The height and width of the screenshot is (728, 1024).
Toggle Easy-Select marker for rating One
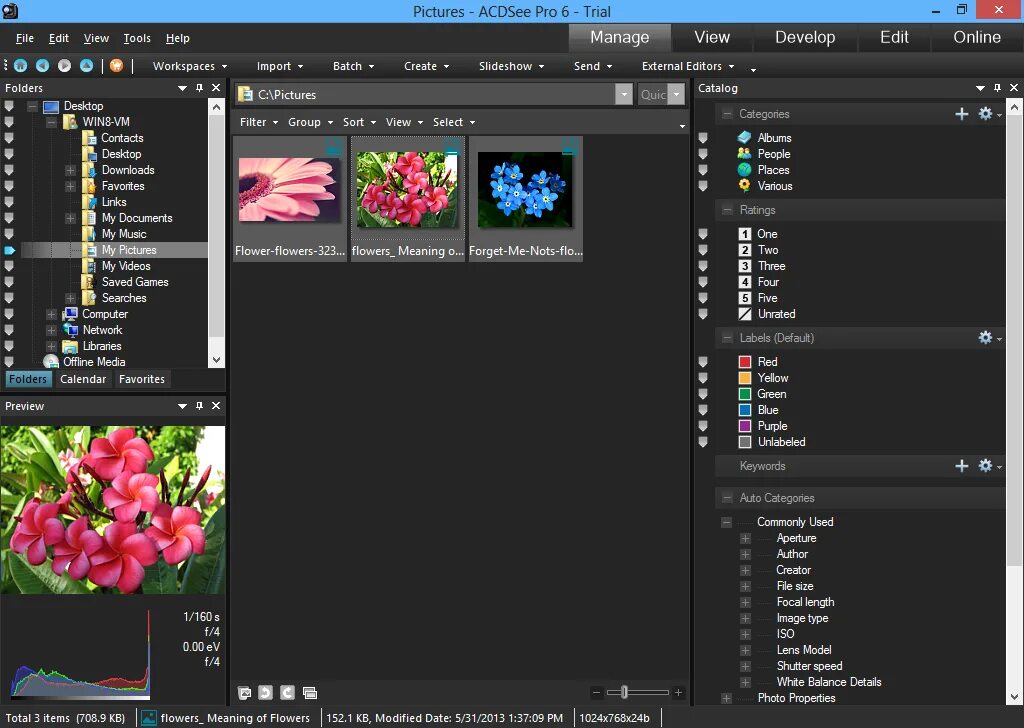(x=703, y=234)
